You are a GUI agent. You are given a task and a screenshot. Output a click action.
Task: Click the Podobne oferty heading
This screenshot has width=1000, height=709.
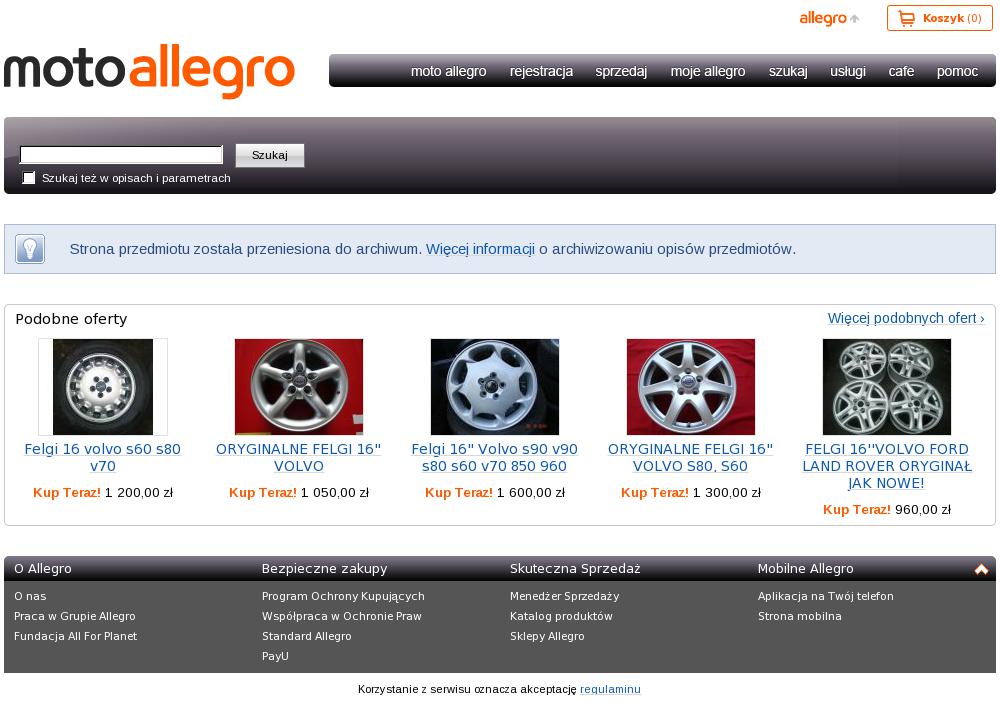point(71,319)
